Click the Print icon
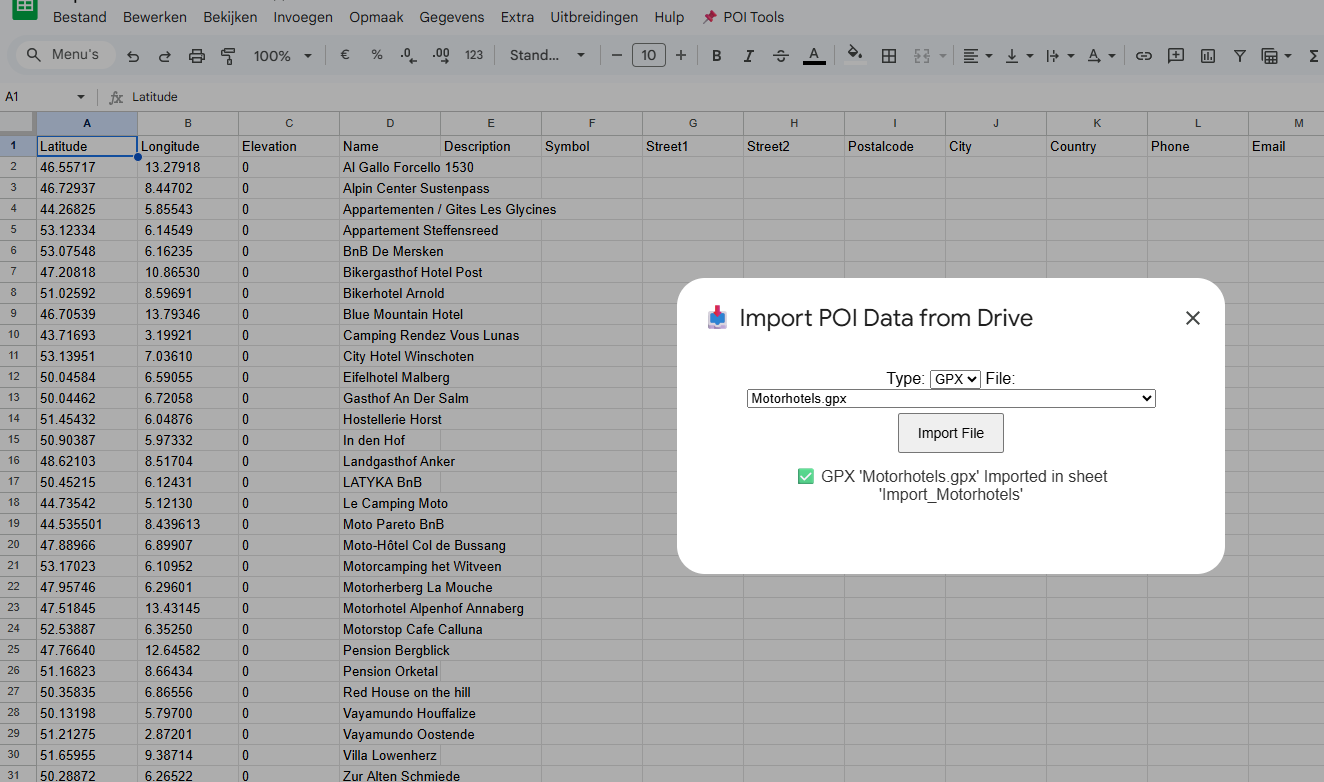Viewport: 1324px width, 782px height. pos(197,56)
